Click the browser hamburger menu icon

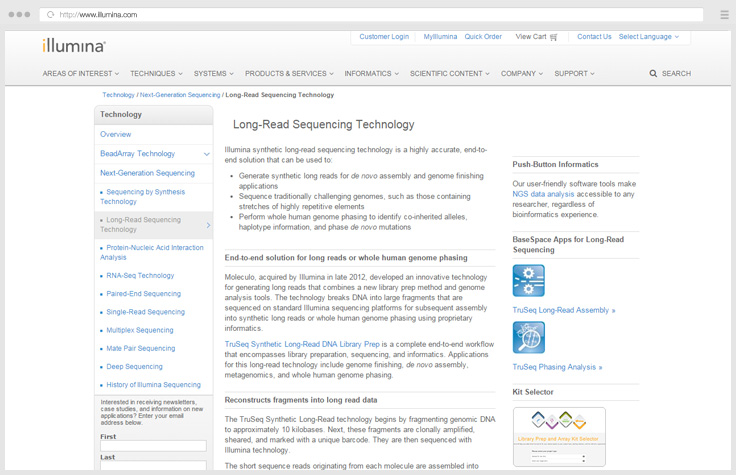(724, 15)
